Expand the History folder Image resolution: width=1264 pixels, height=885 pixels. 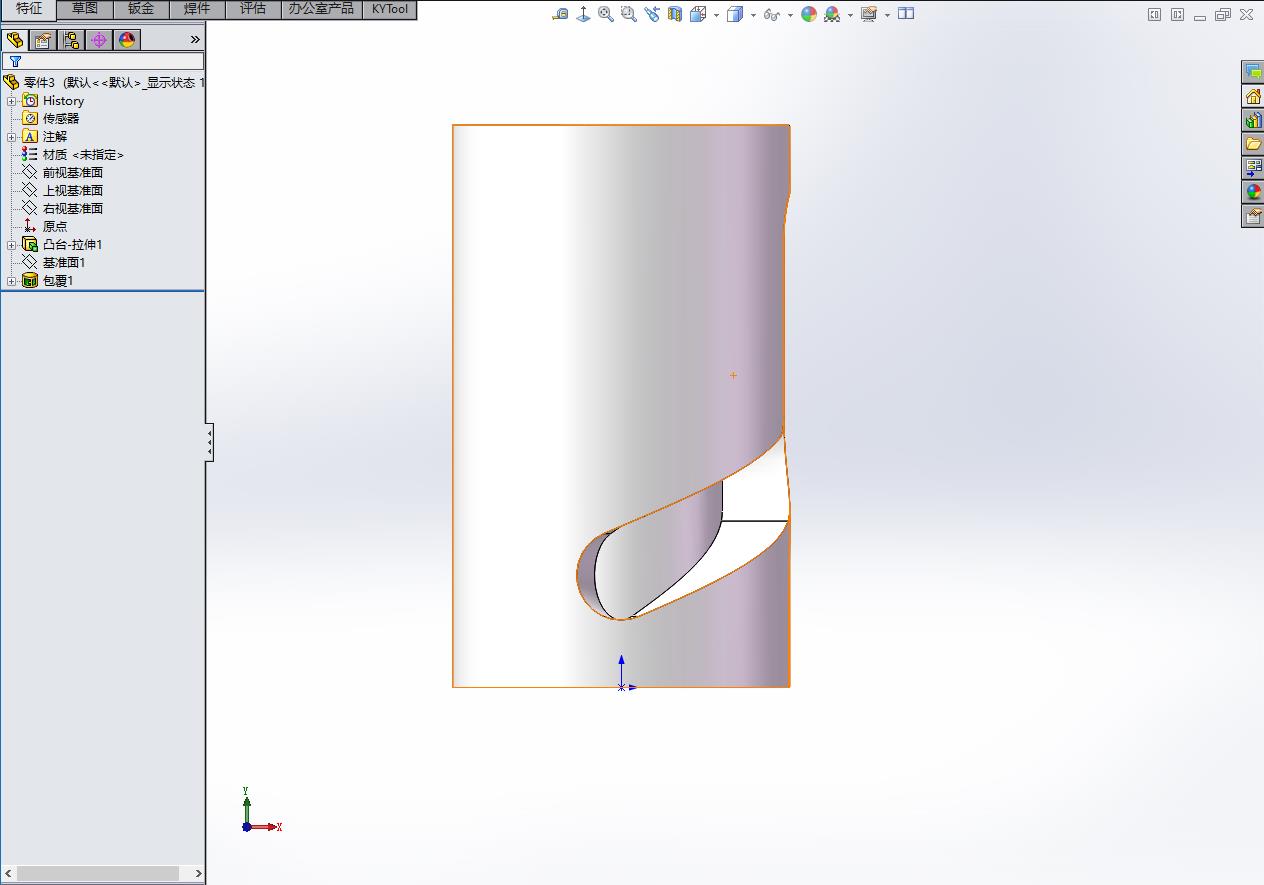11,101
